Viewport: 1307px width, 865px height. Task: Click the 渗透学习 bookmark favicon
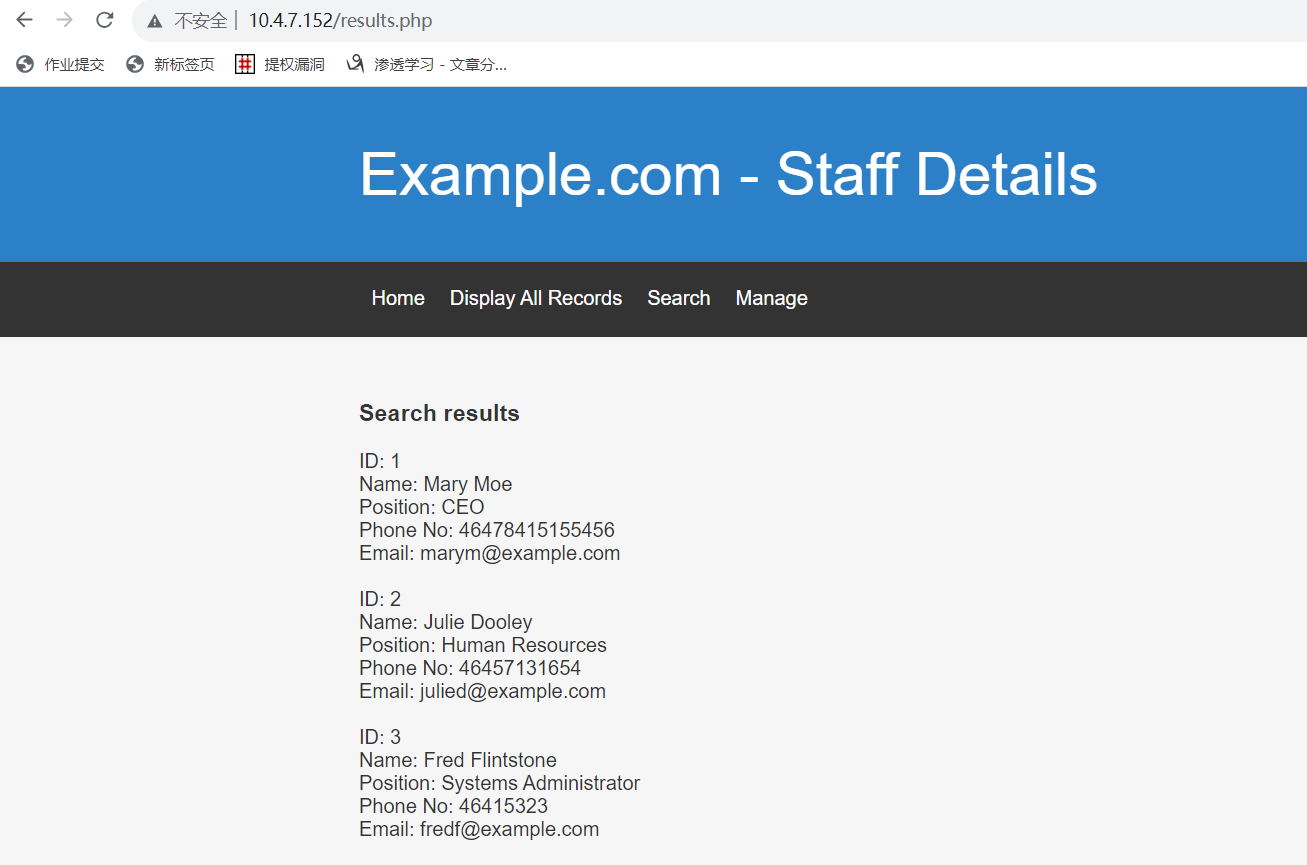click(x=355, y=64)
